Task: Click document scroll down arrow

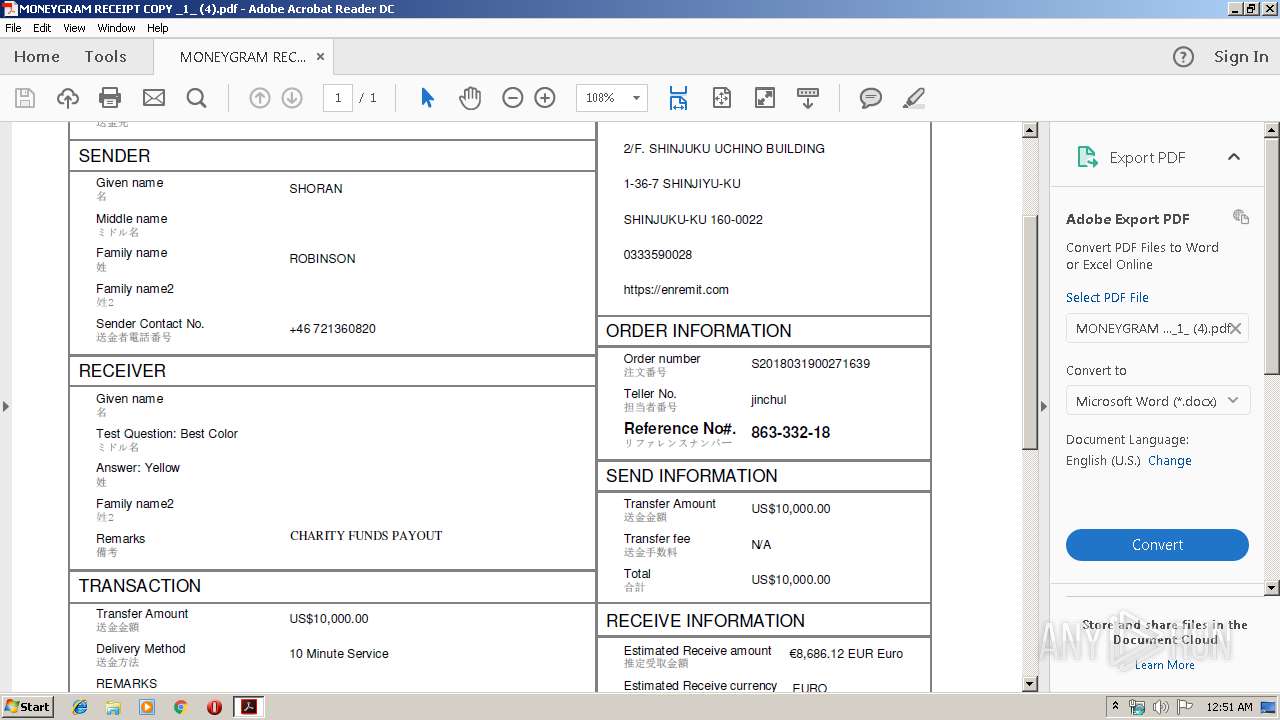Action: click(x=1030, y=684)
